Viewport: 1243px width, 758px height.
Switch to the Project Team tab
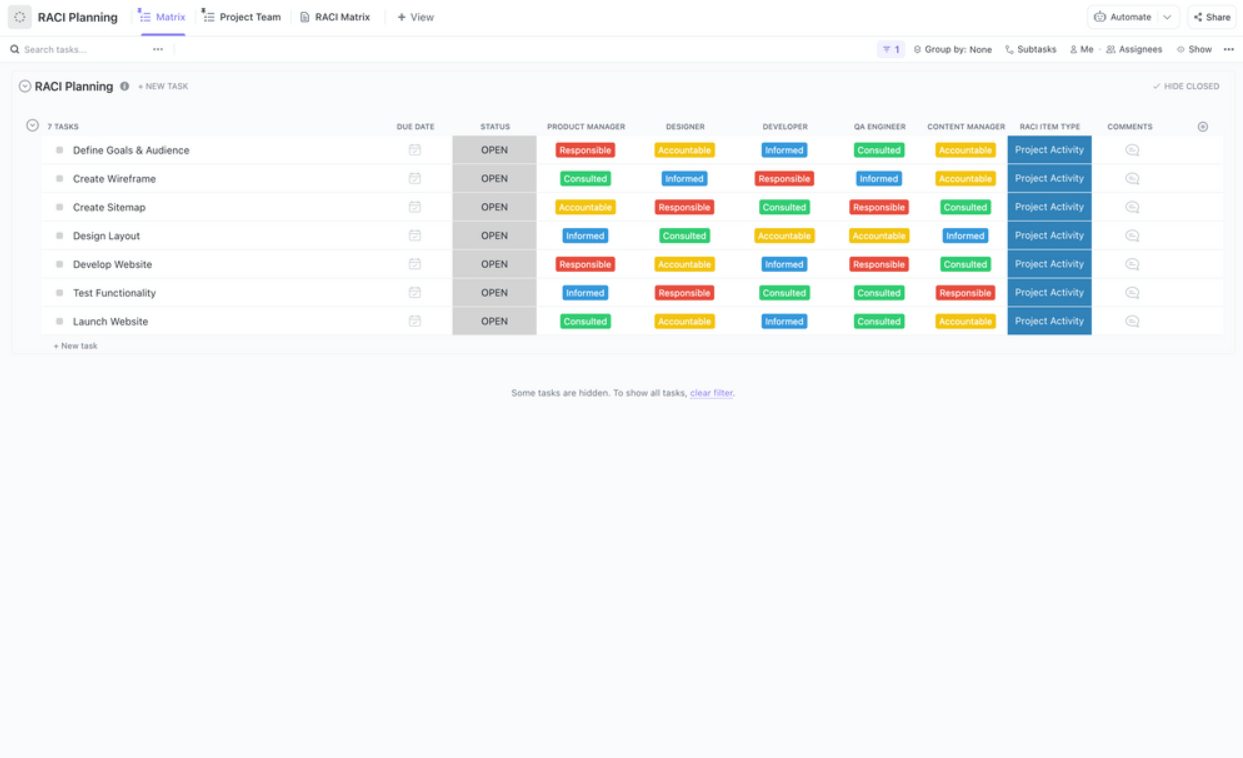click(x=241, y=17)
